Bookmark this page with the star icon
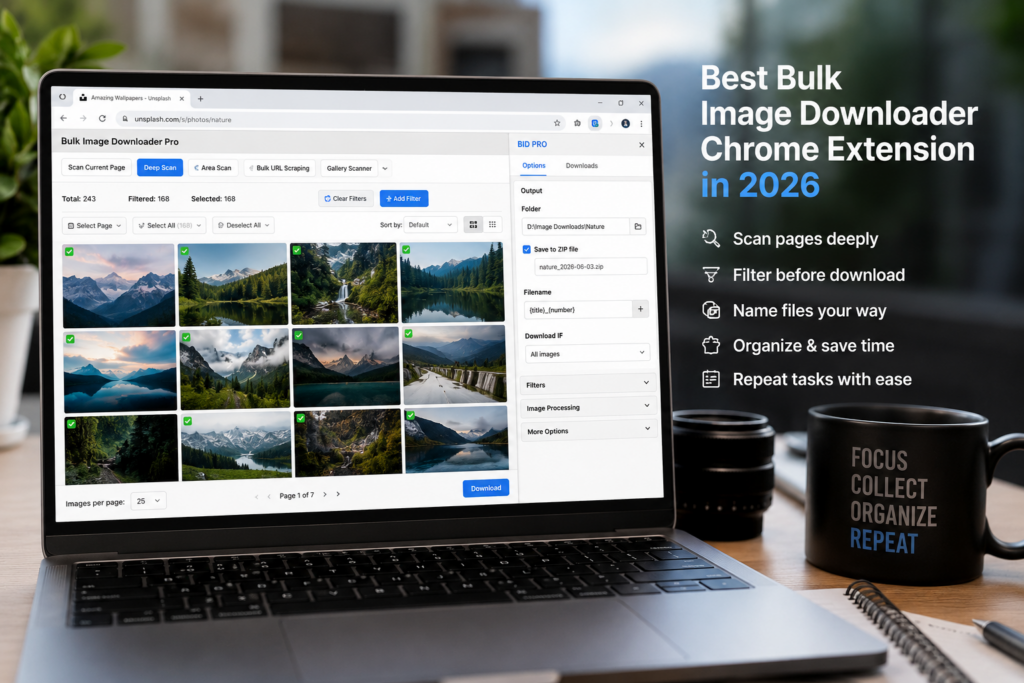1024x683 pixels. click(557, 123)
